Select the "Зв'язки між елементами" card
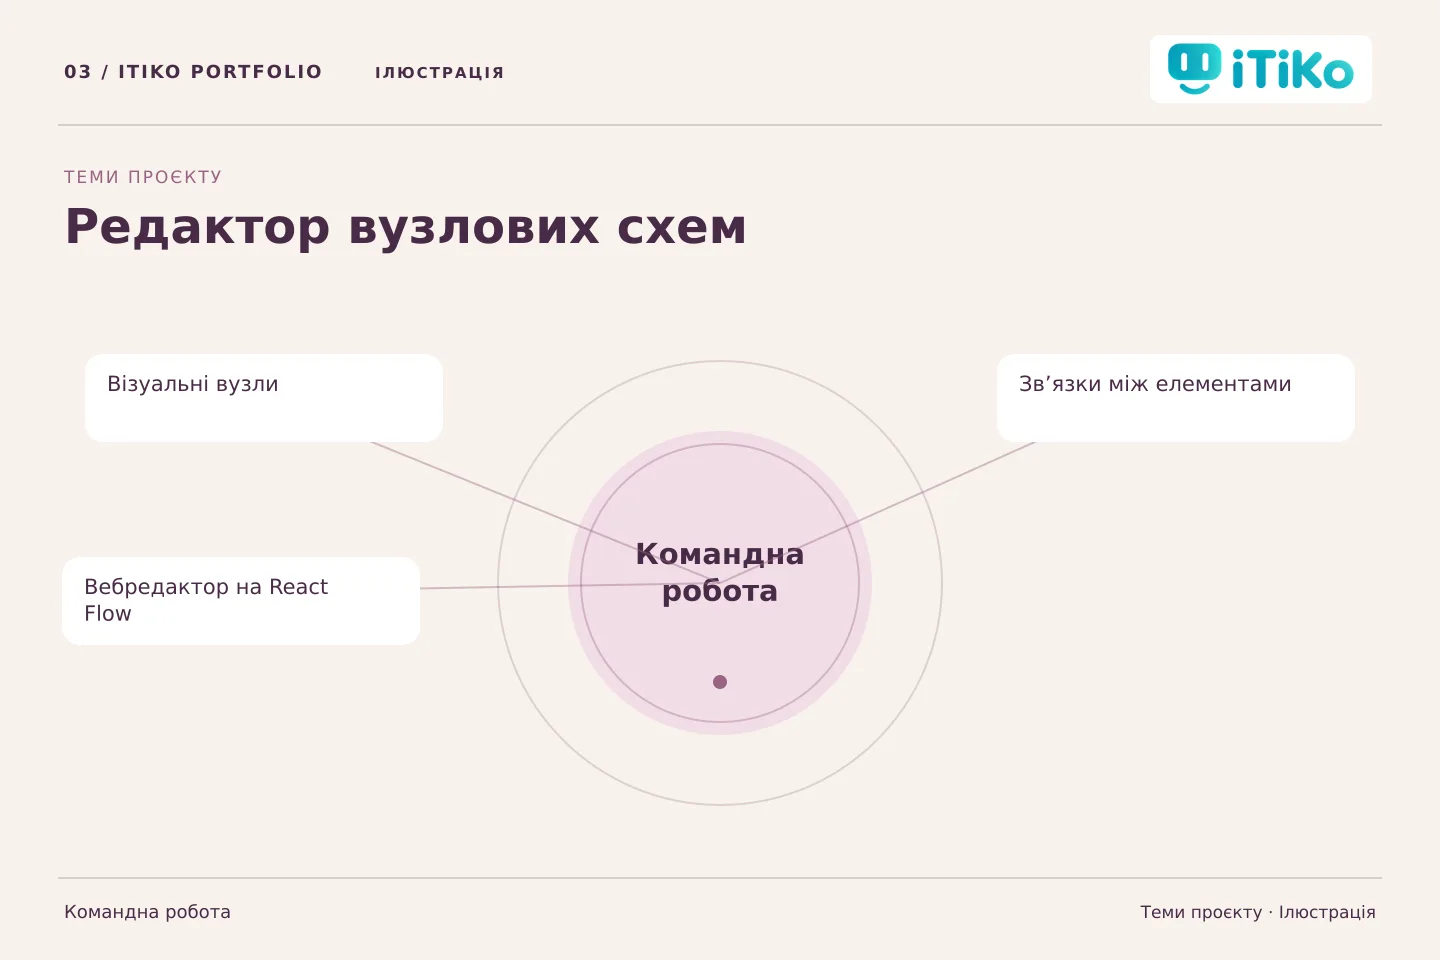The image size is (1440, 960). 1176,398
